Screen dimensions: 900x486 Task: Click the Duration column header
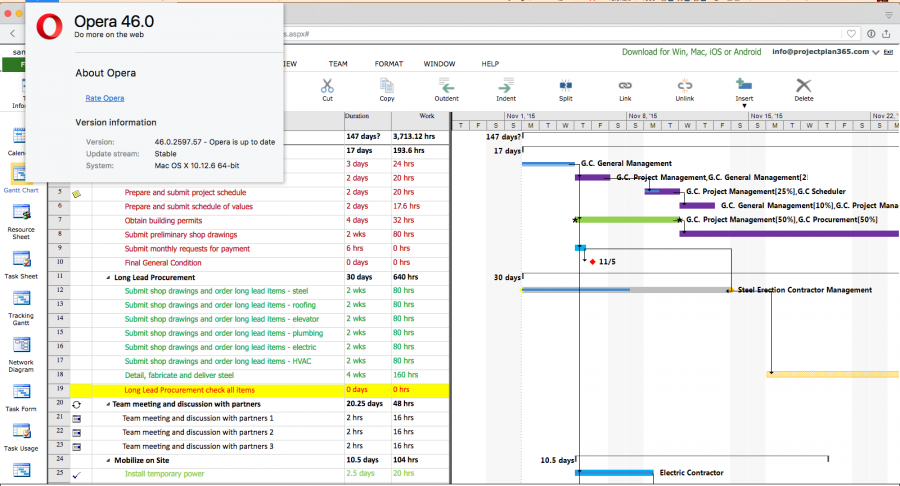click(367, 120)
